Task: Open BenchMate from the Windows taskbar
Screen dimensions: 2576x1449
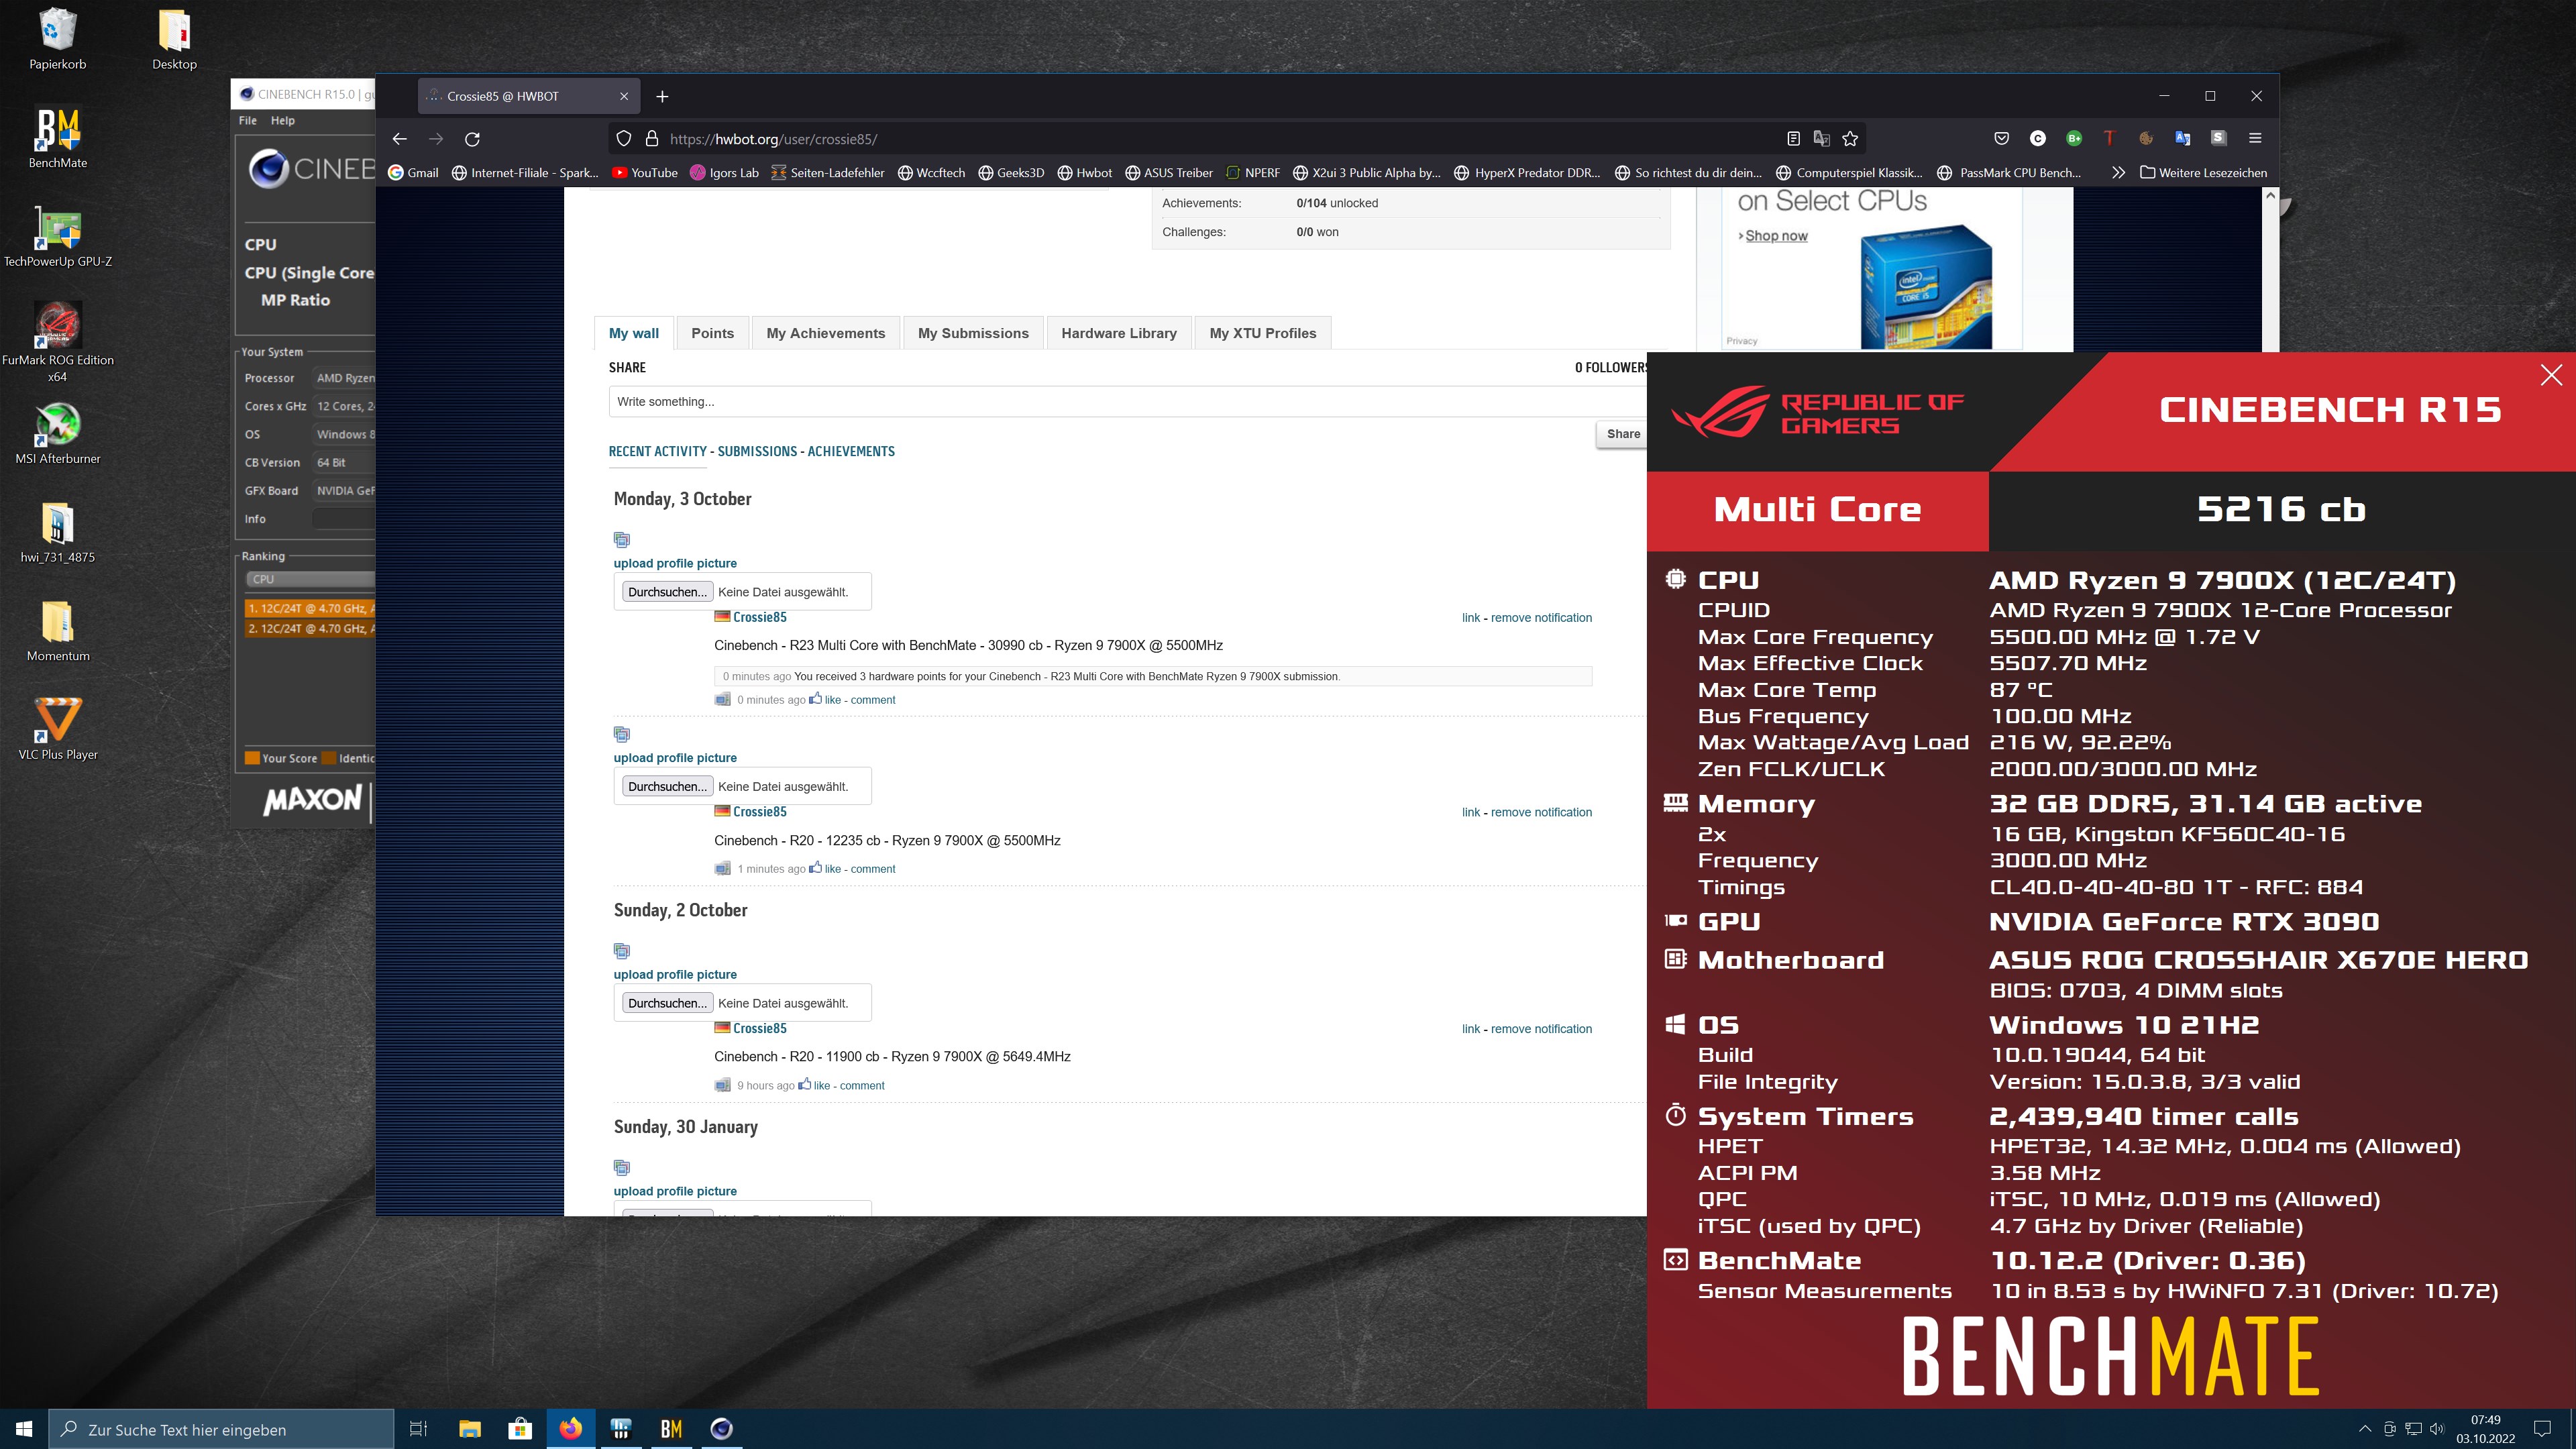Action: coord(671,1429)
